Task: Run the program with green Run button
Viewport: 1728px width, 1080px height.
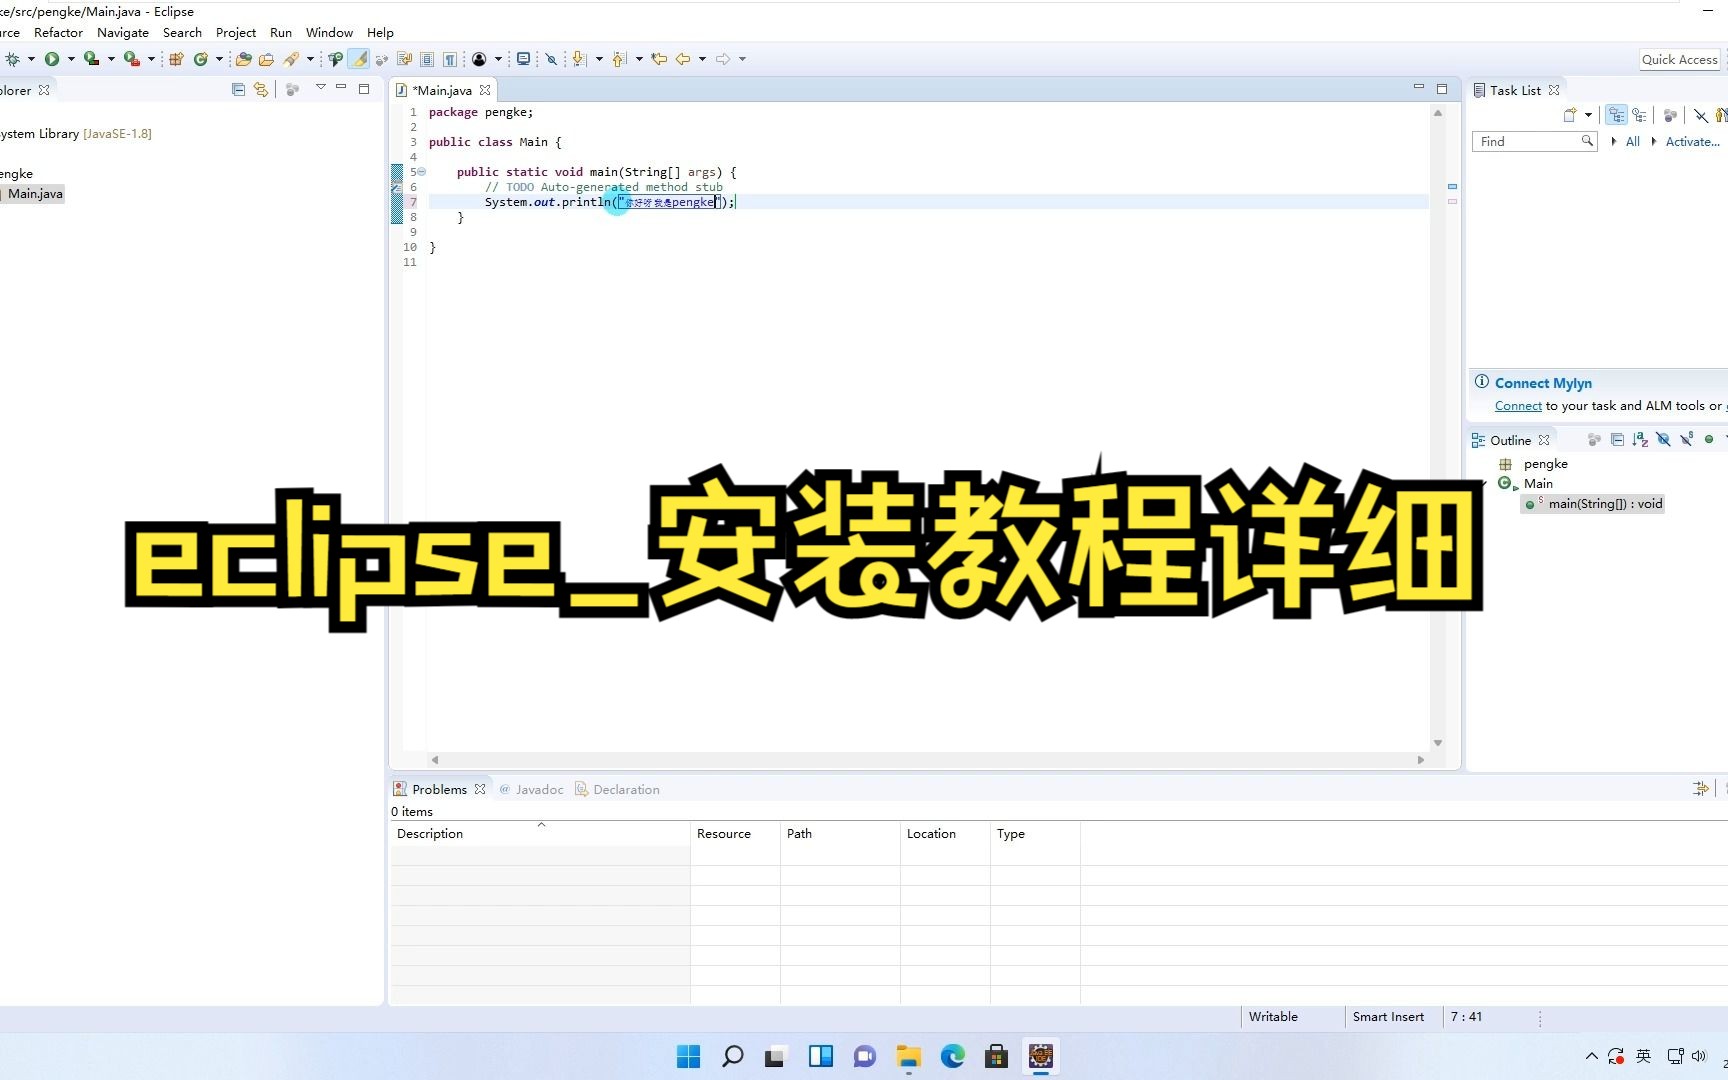Action: 52,59
